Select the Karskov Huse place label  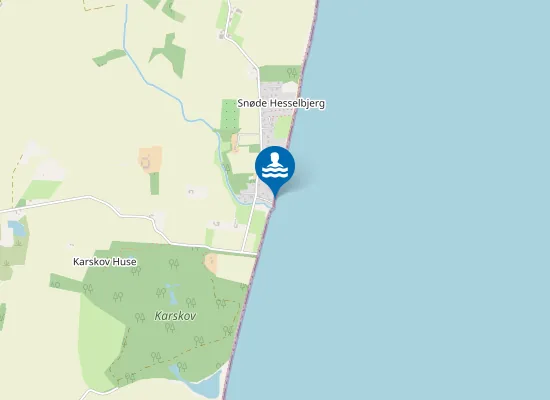pos(105,262)
